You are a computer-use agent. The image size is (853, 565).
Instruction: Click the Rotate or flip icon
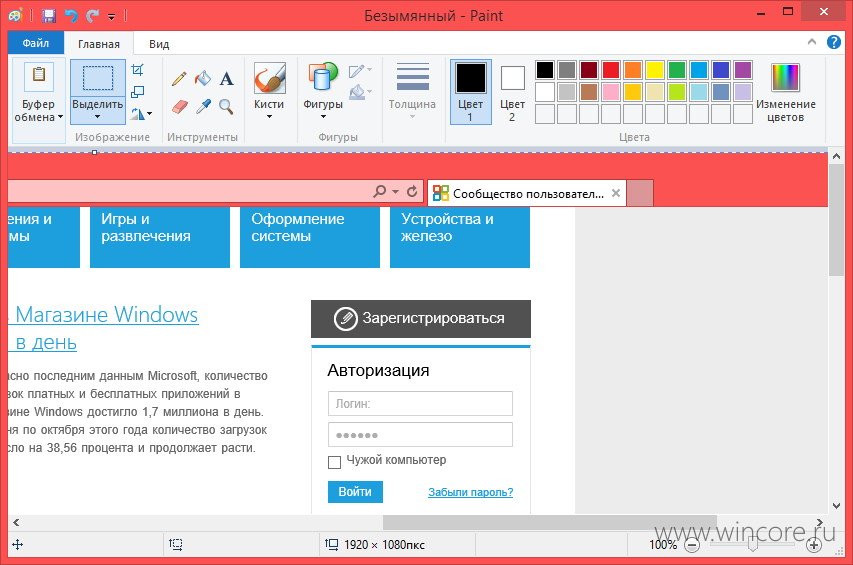(x=137, y=114)
